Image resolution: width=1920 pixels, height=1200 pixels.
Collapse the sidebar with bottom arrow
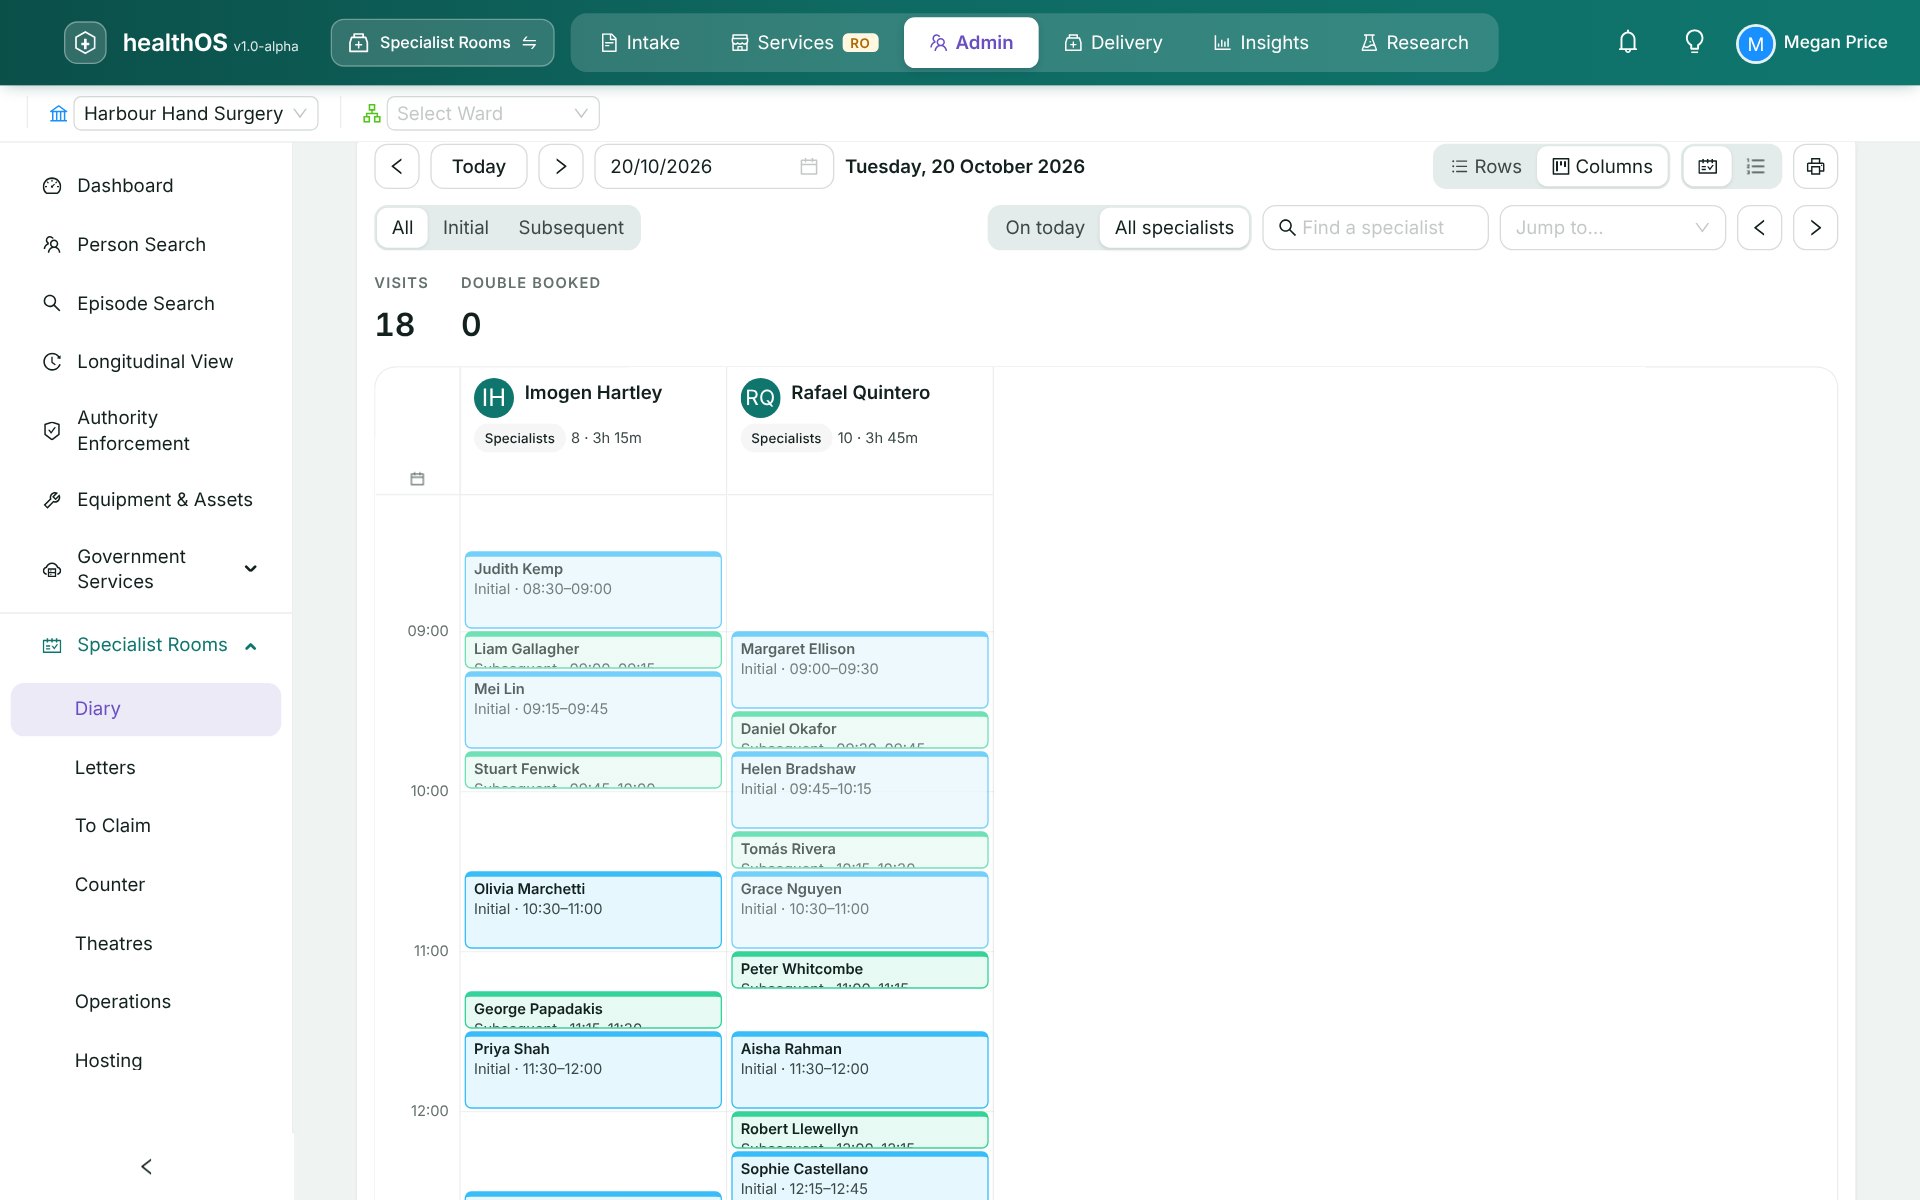point(146,1167)
